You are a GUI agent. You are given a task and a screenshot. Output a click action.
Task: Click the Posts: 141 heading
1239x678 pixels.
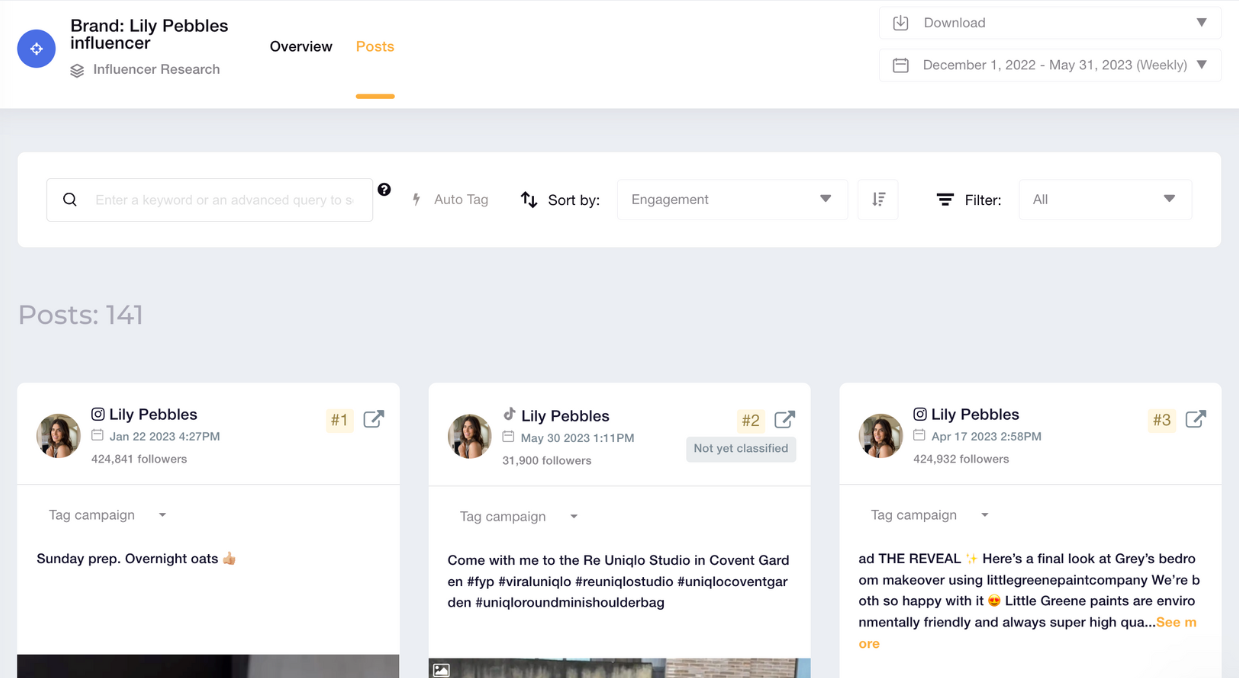click(81, 315)
